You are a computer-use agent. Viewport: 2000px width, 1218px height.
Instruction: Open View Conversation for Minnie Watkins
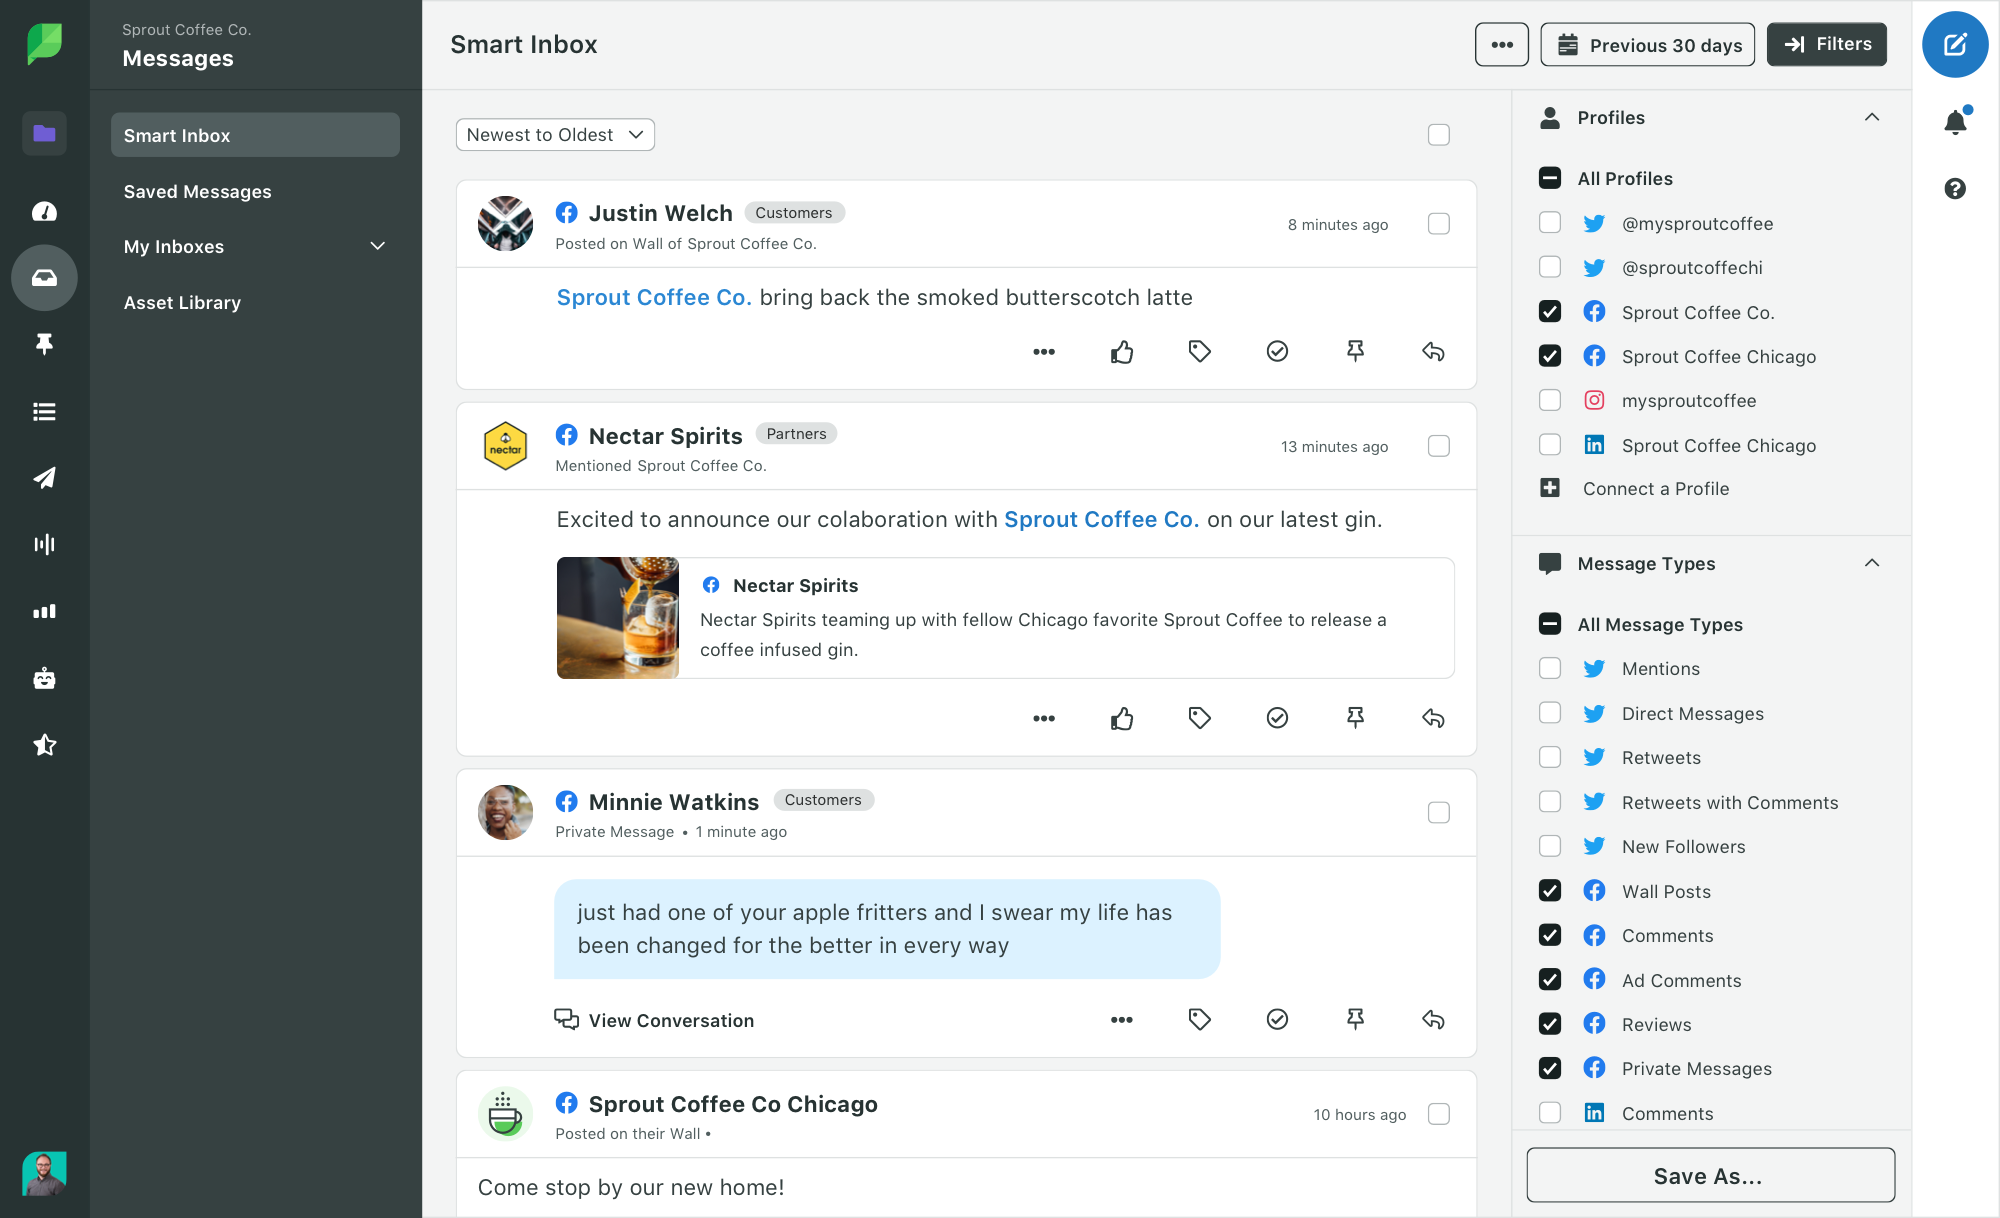pos(654,1020)
